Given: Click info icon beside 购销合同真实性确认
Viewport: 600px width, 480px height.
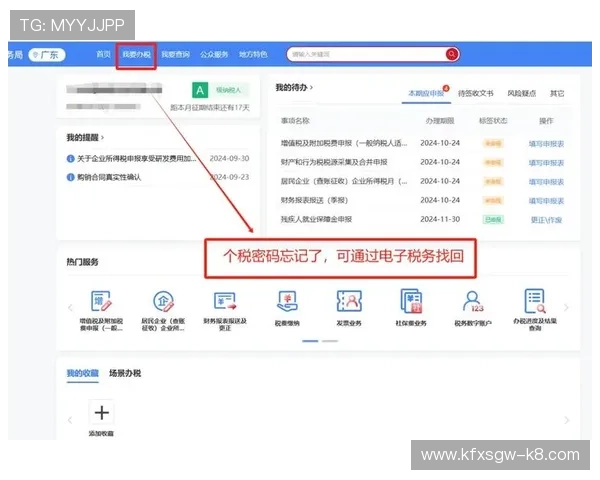Looking at the screenshot, I should click(70, 177).
